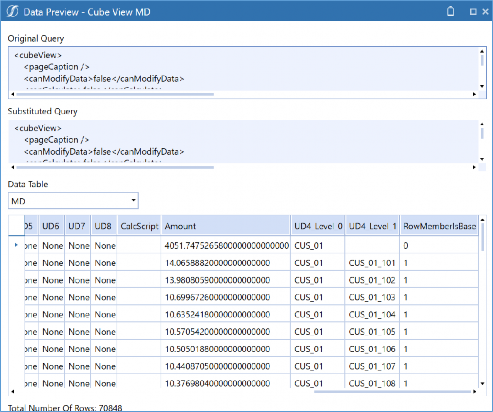Select the amount cell starting with 4051.74

point(226,246)
